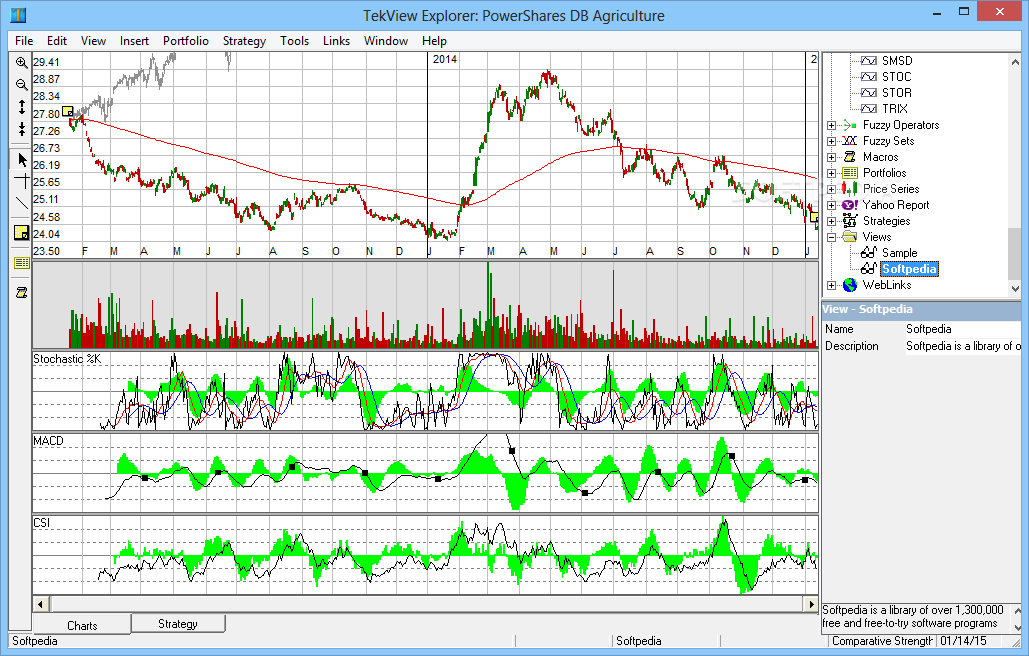This screenshot has width=1029, height=656.
Task: Click the yellow note marker on chart start
Action: point(68,112)
